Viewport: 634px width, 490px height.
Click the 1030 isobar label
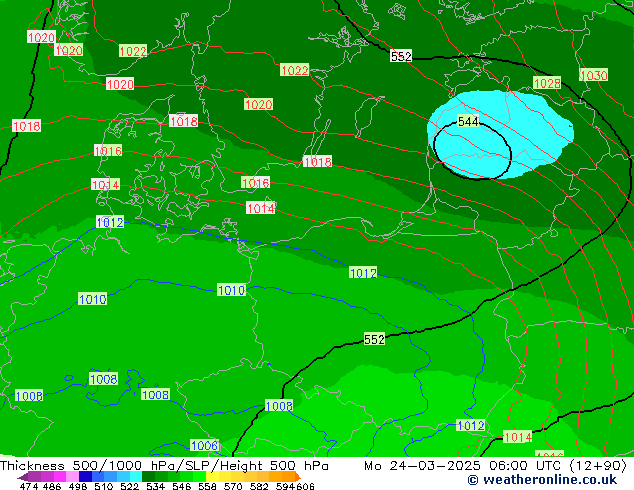(593, 75)
